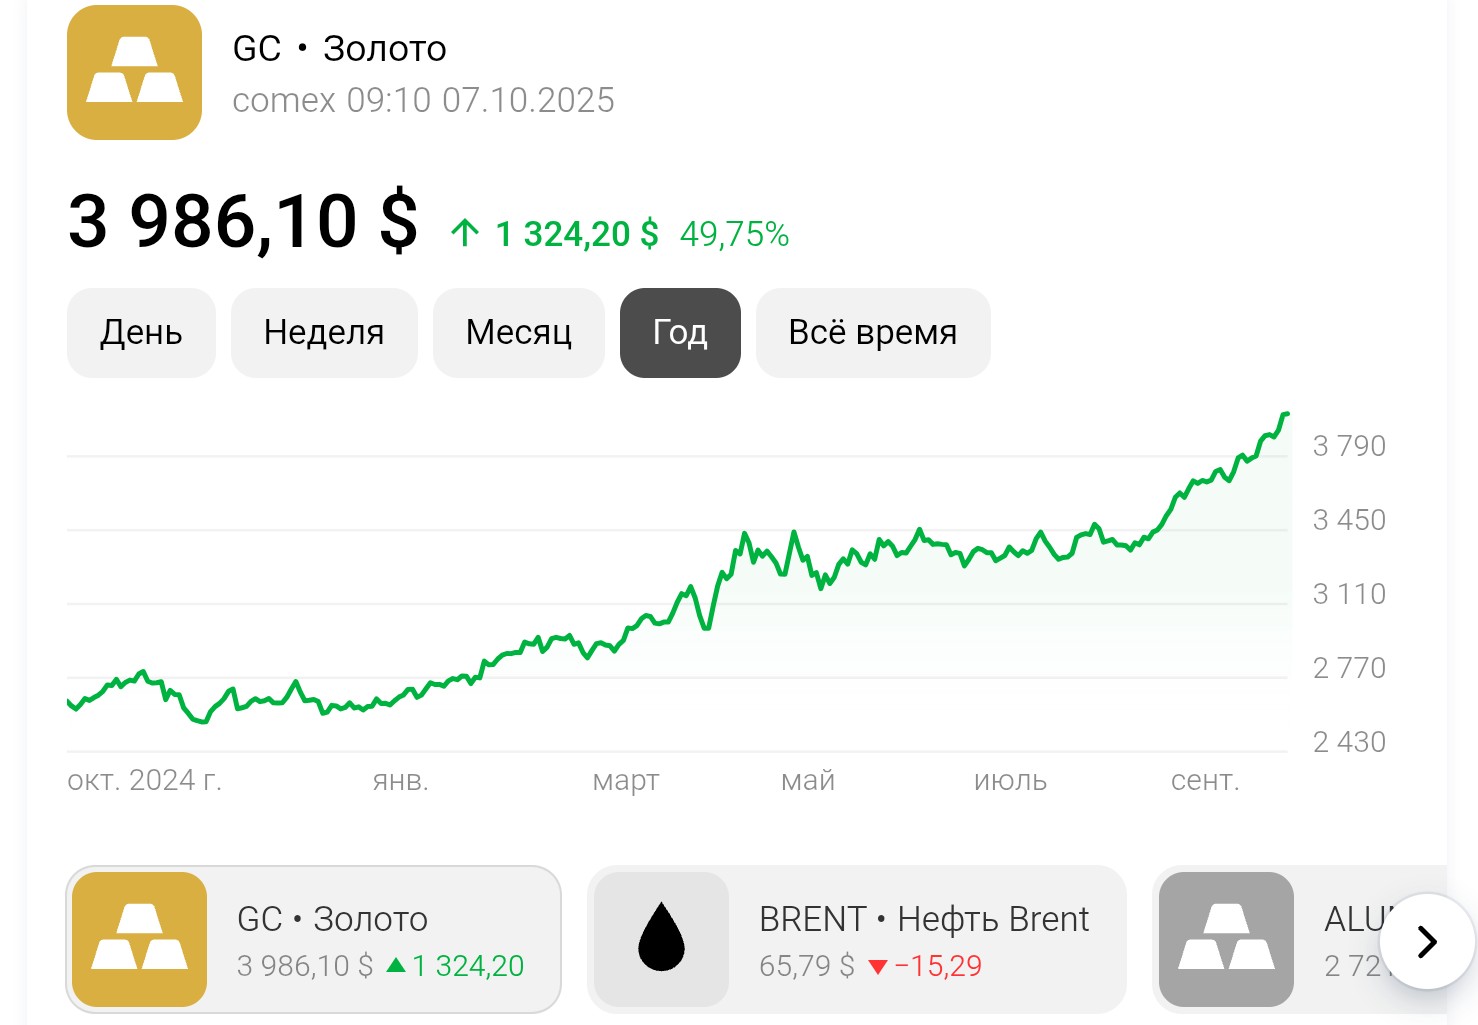1478x1025 pixels.
Task: Click the red down triangle on Brent card
Action: 878,967
